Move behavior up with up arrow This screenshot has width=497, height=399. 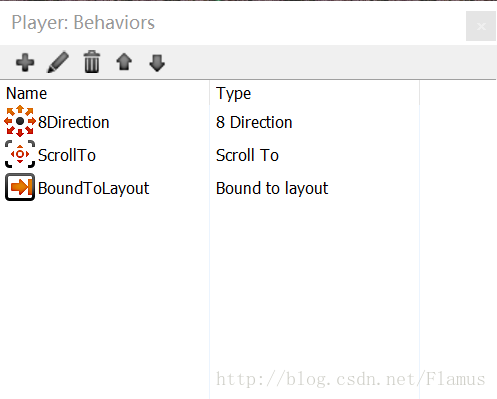click(124, 62)
